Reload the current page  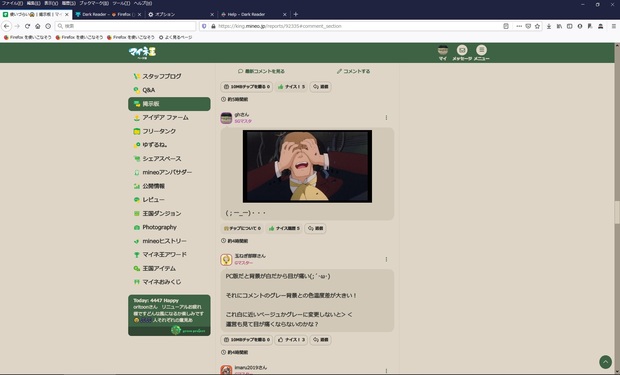pos(27,26)
